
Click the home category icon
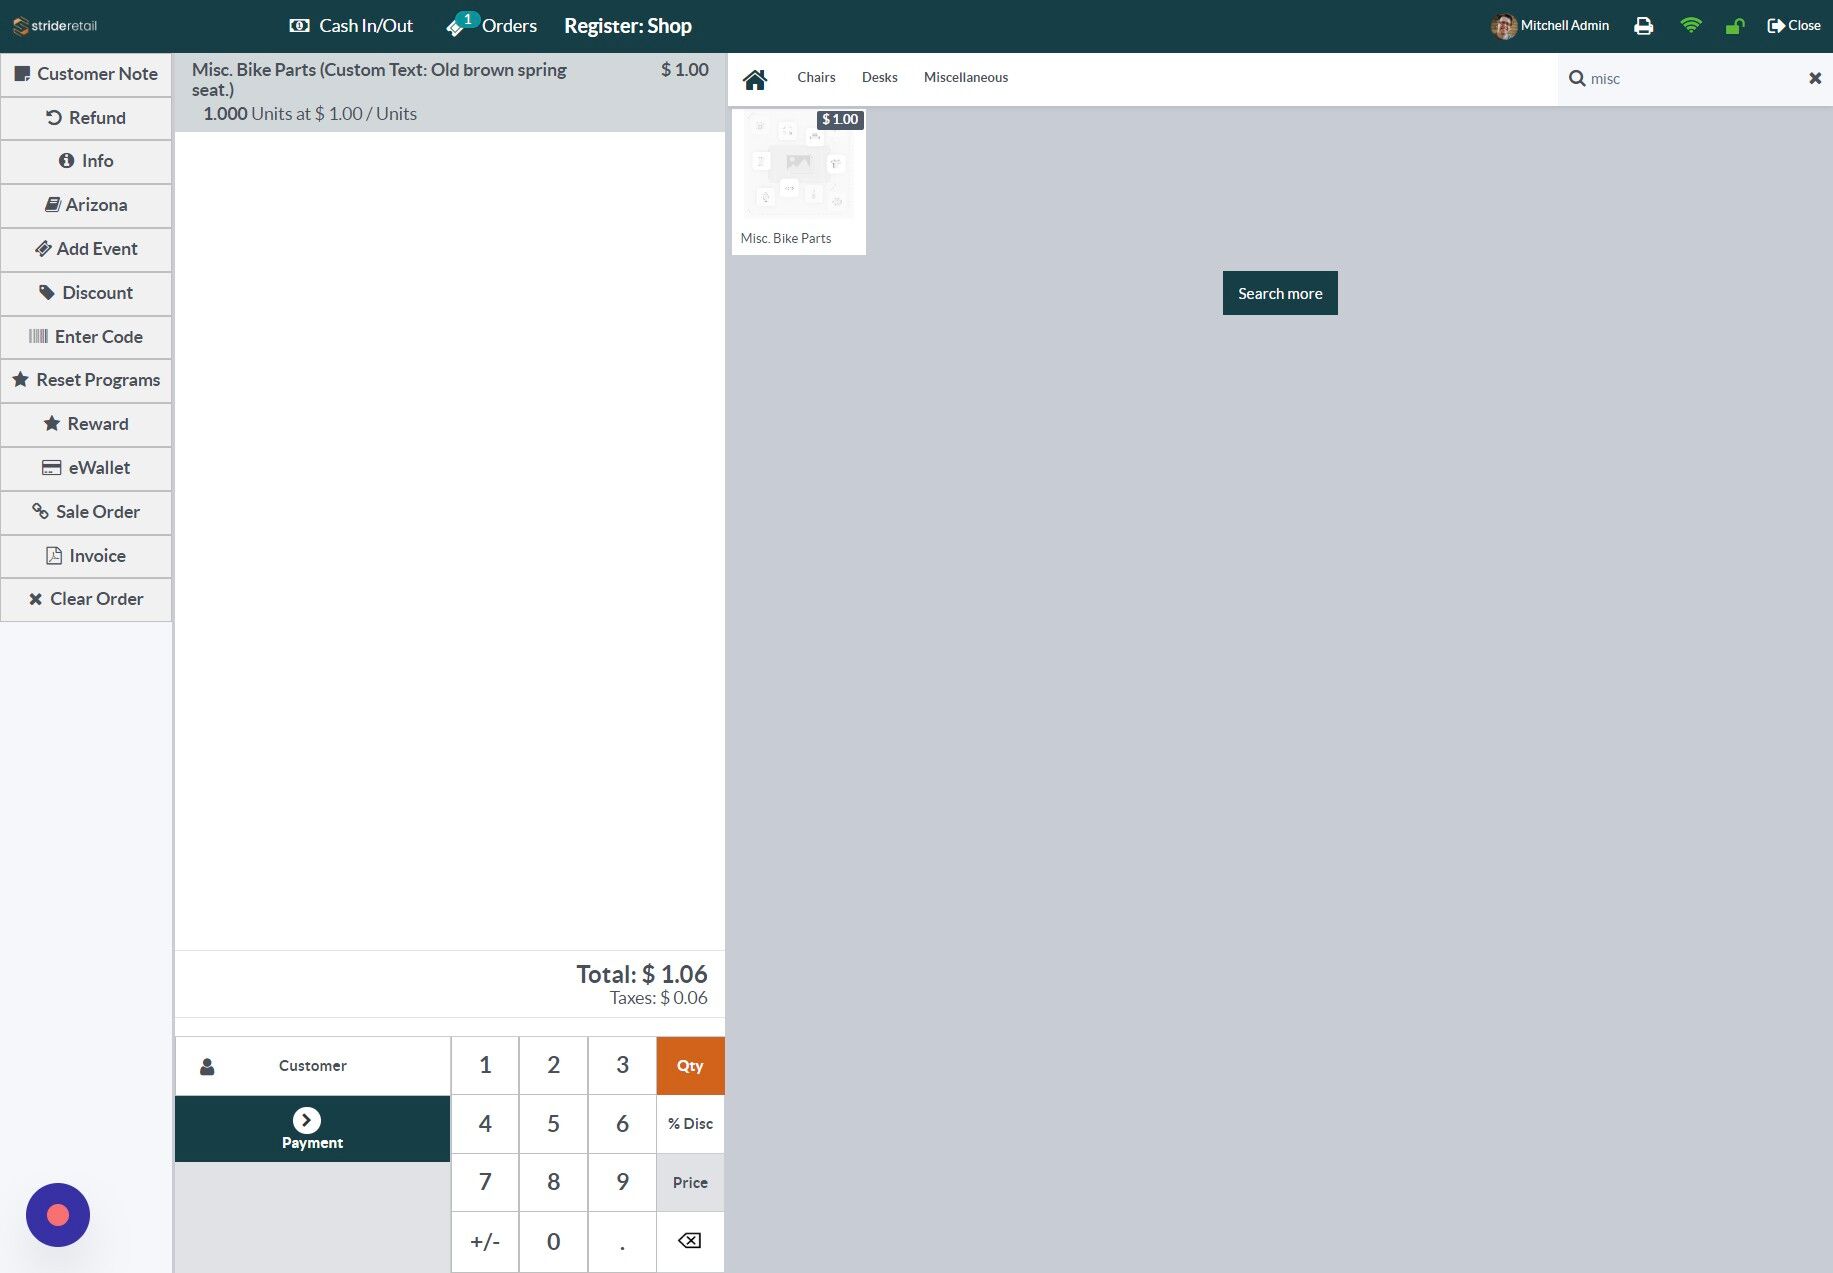coord(755,79)
